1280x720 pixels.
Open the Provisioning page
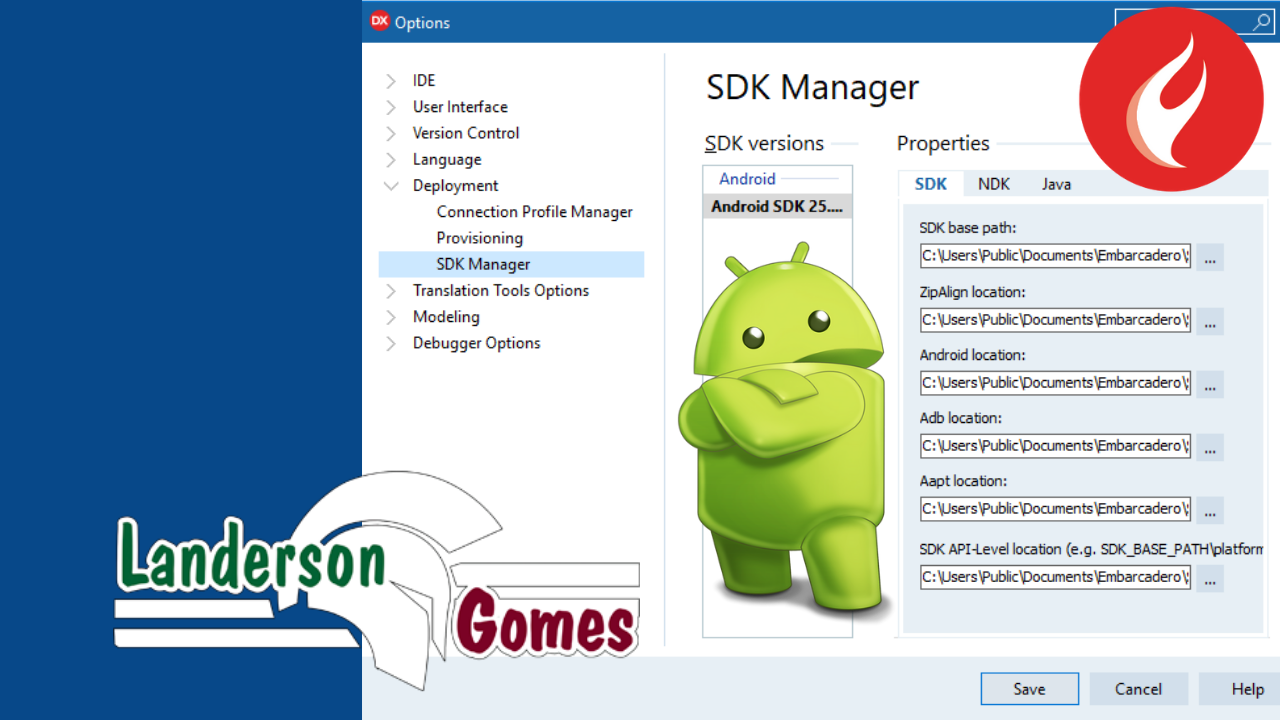(479, 238)
